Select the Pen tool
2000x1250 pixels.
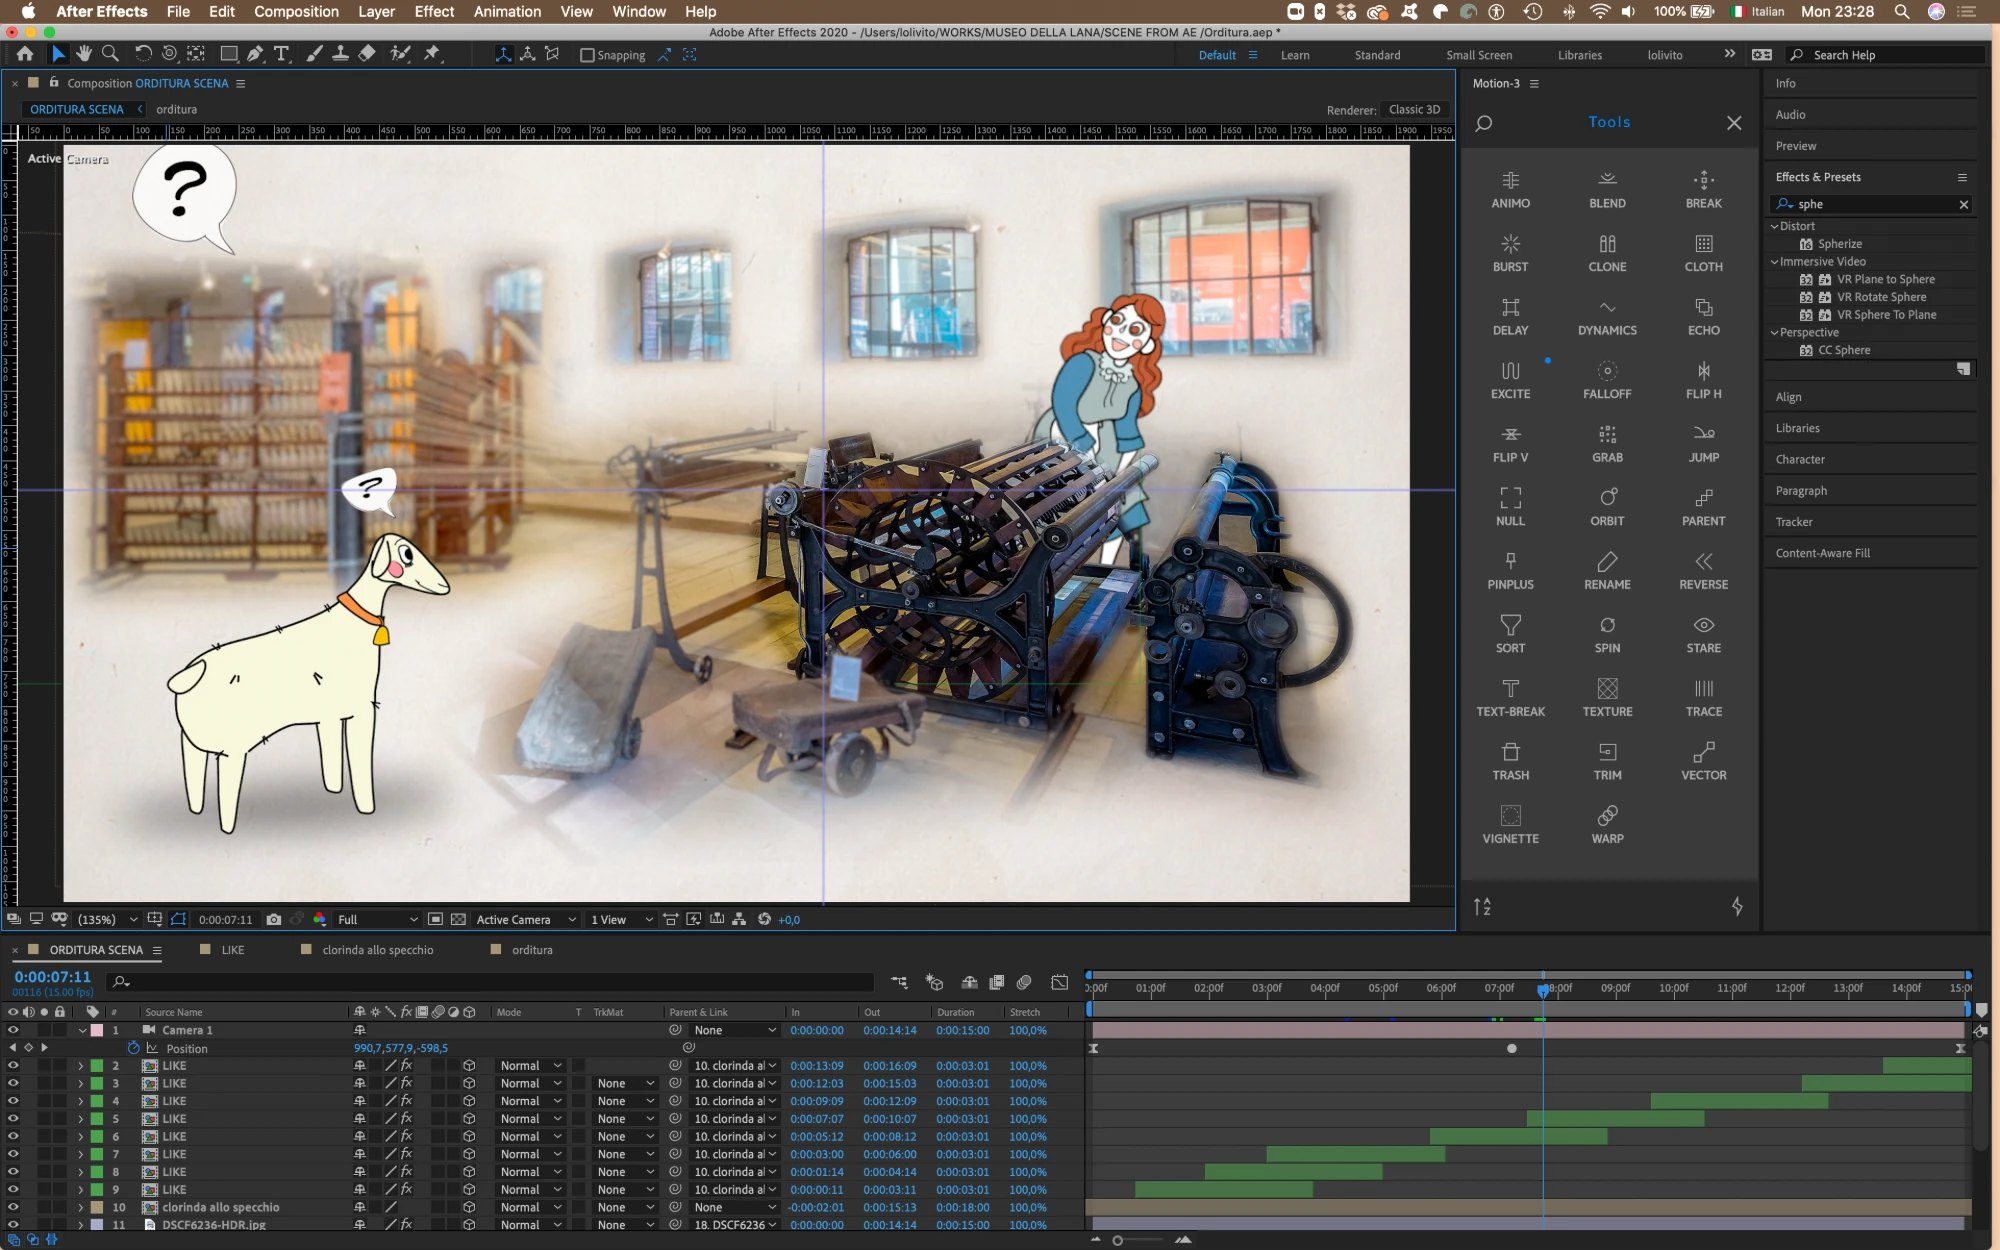pos(255,54)
